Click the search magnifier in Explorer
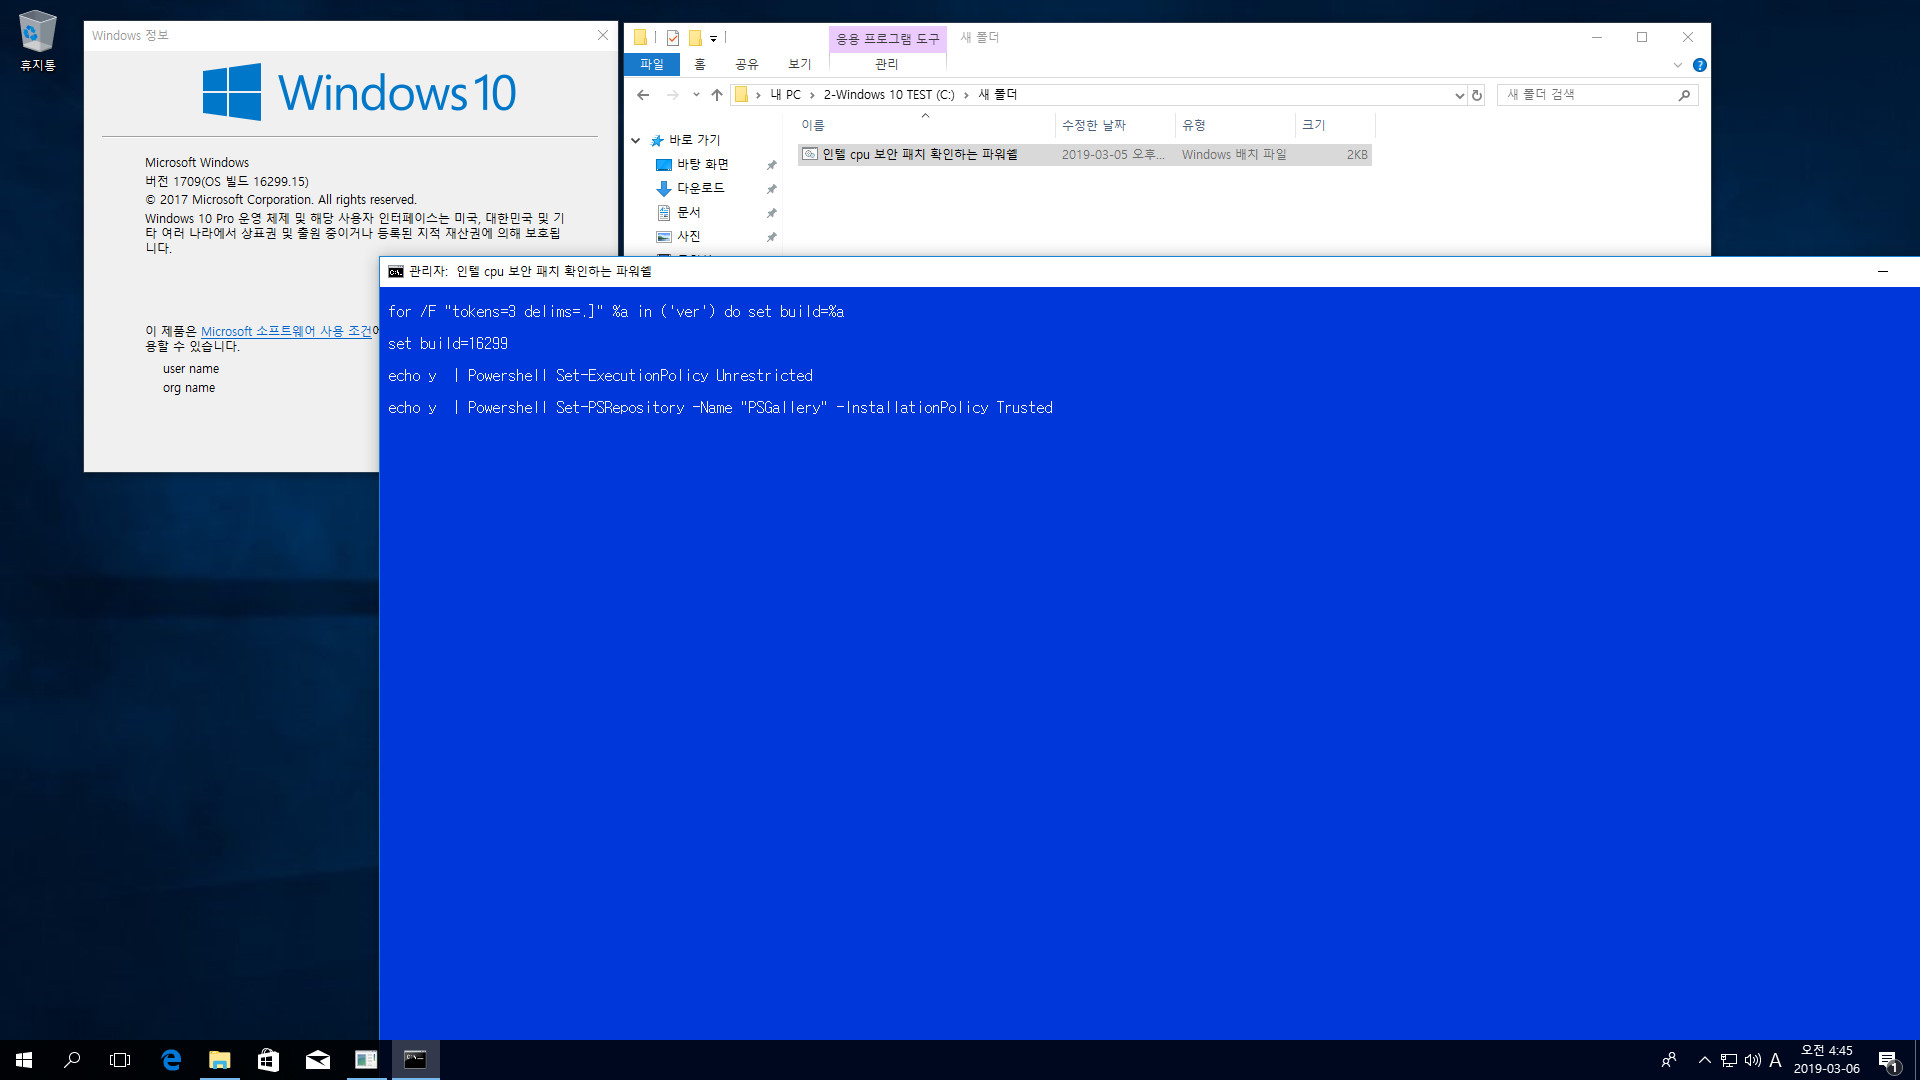 1684,95
